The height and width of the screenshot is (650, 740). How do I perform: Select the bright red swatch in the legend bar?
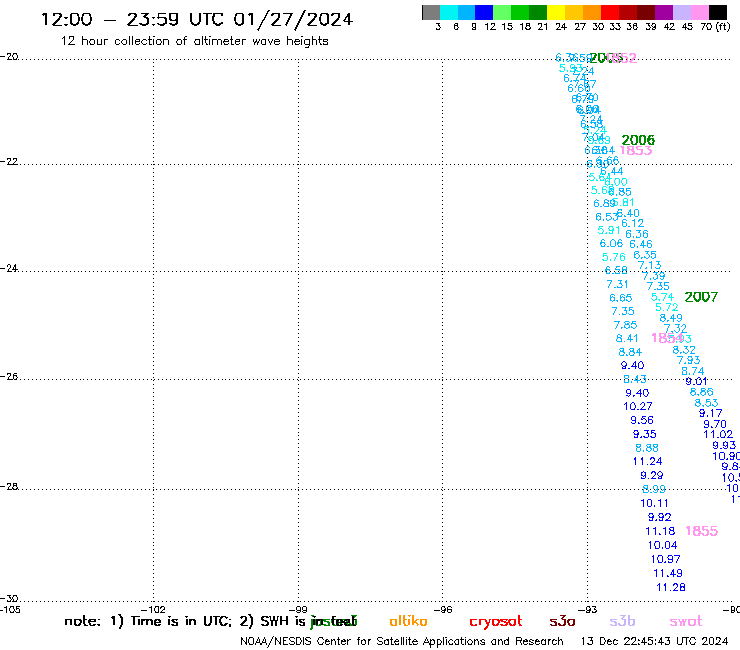(x=610, y=12)
